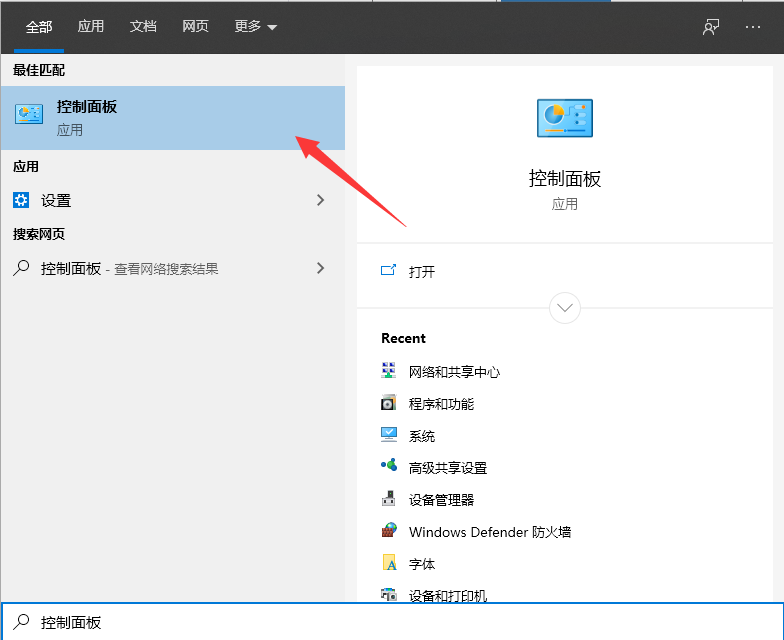Open 设备管理器 recent item
The height and width of the screenshot is (640, 784).
[x=441, y=500]
